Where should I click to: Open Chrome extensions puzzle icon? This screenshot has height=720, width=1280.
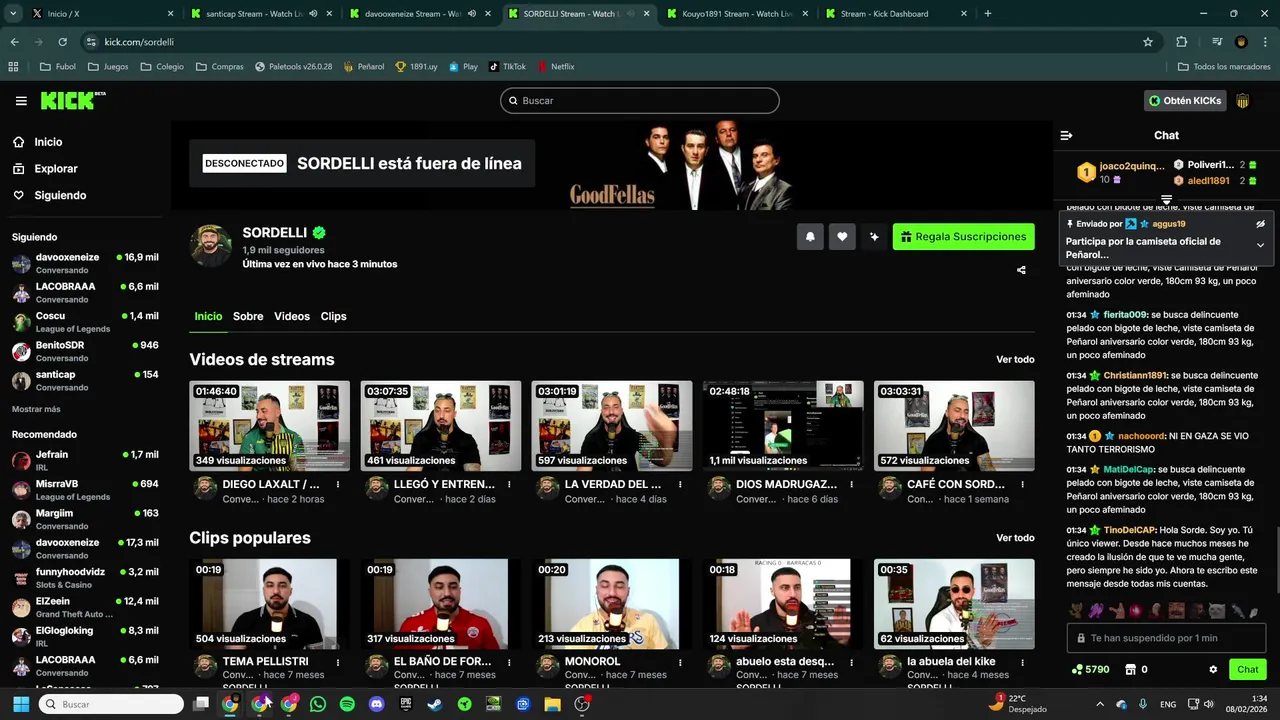[x=1182, y=42]
